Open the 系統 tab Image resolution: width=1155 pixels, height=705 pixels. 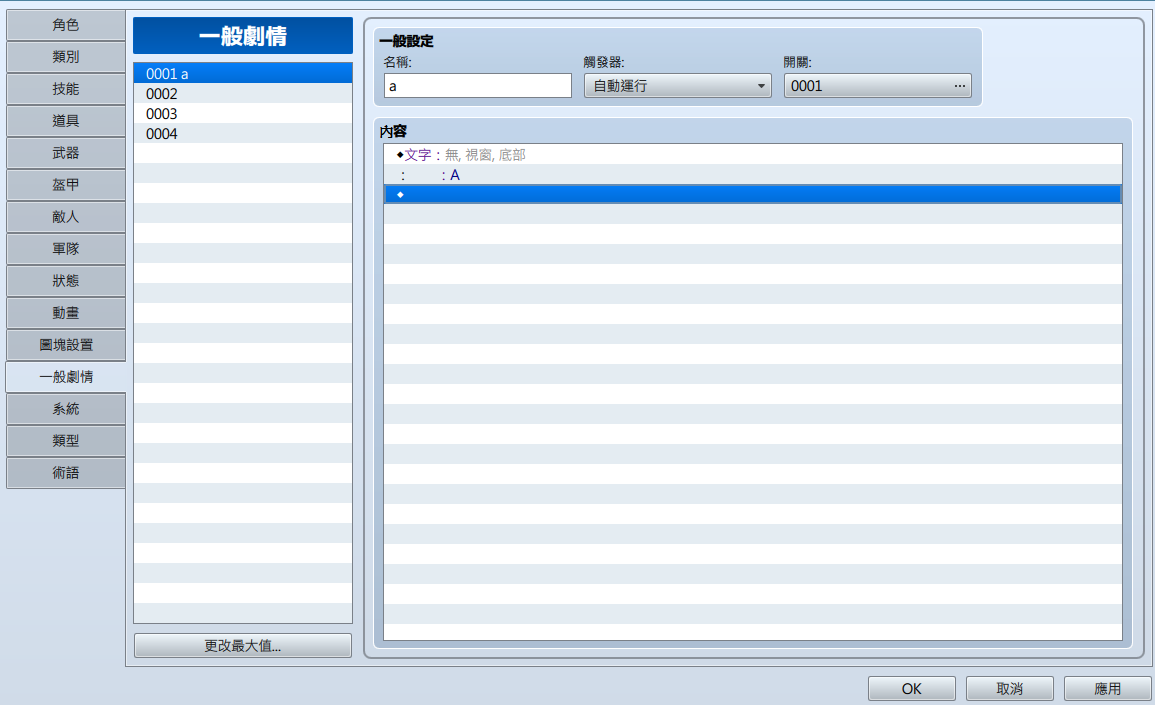pos(66,409)
